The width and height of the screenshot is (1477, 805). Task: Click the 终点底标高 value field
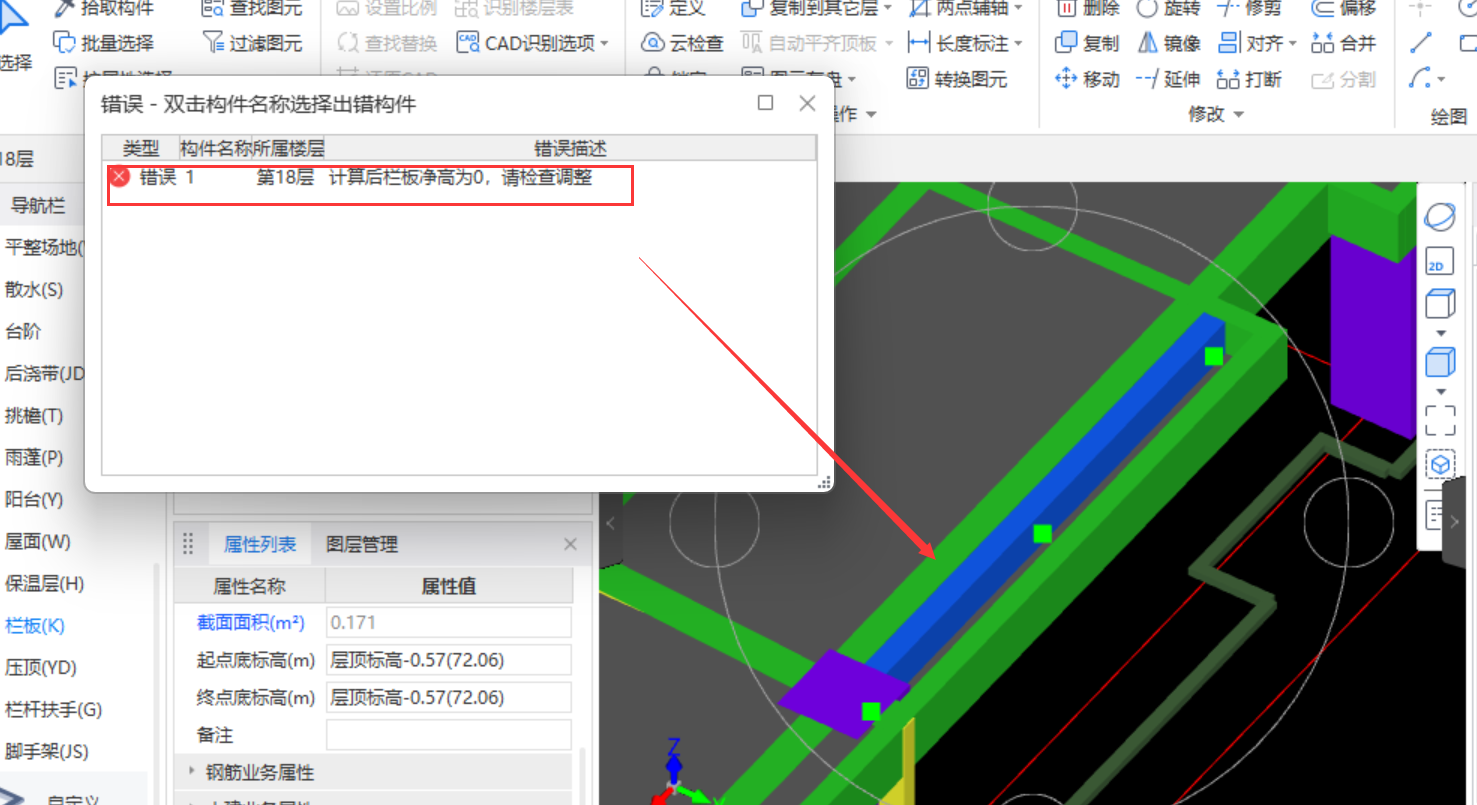pos(449,697)
